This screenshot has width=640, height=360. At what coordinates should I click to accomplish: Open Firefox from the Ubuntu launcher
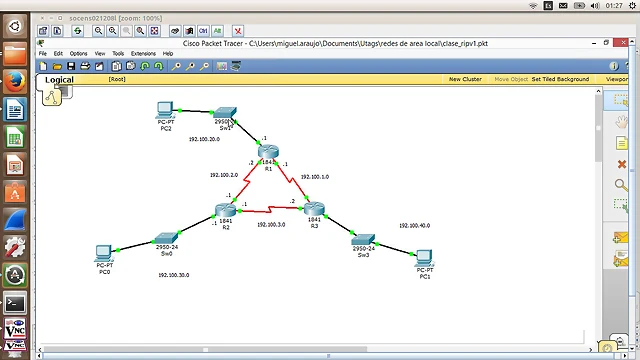point(15,81)
